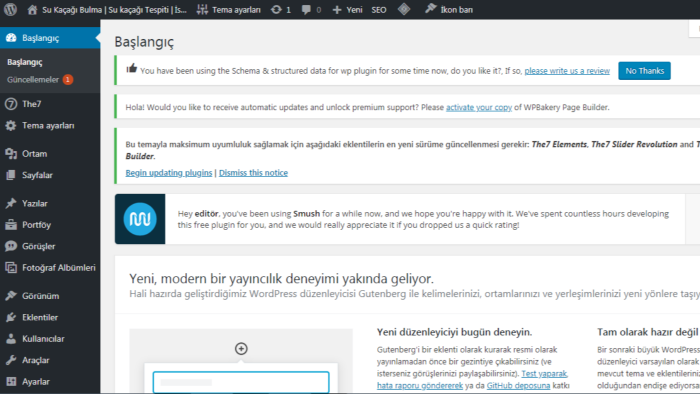Open The7 menu in sidebar
This screenshot has height=394, width=700.
coord(31,104)
